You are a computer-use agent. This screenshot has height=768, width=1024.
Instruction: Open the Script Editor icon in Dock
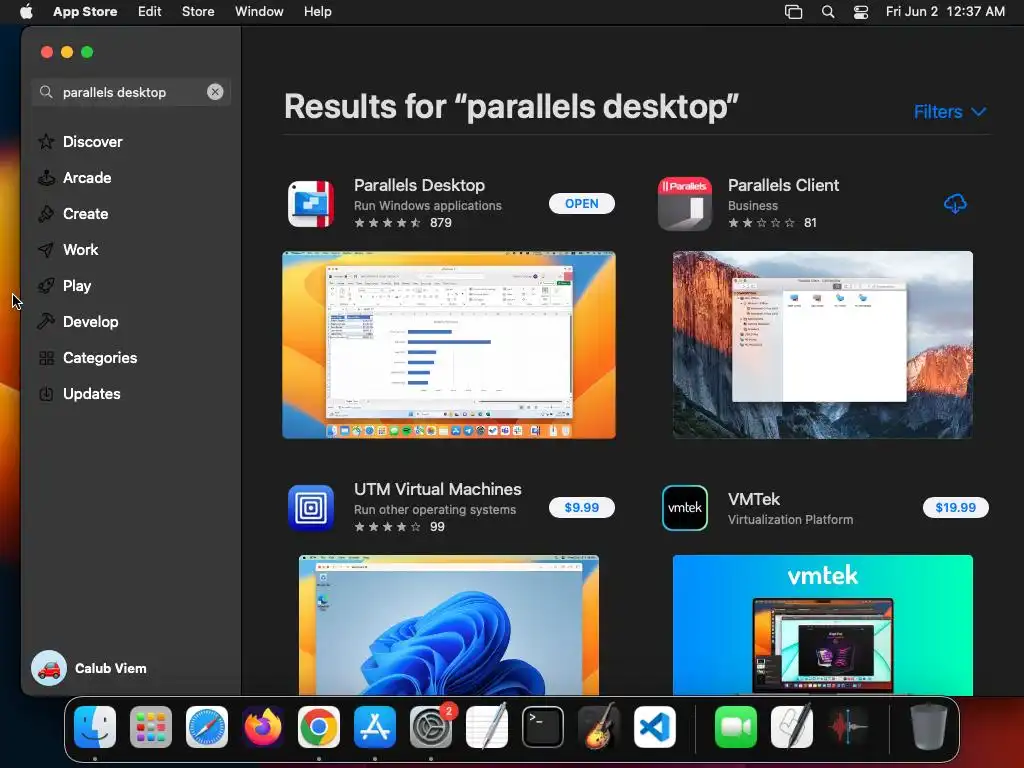point(792,726)
